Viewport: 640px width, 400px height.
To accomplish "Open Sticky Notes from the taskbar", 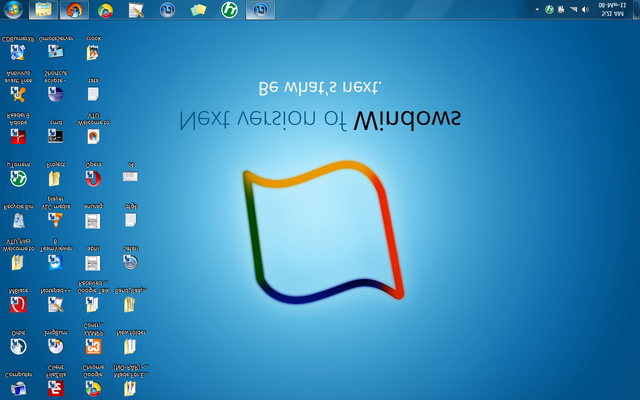I will click(198, 10).
